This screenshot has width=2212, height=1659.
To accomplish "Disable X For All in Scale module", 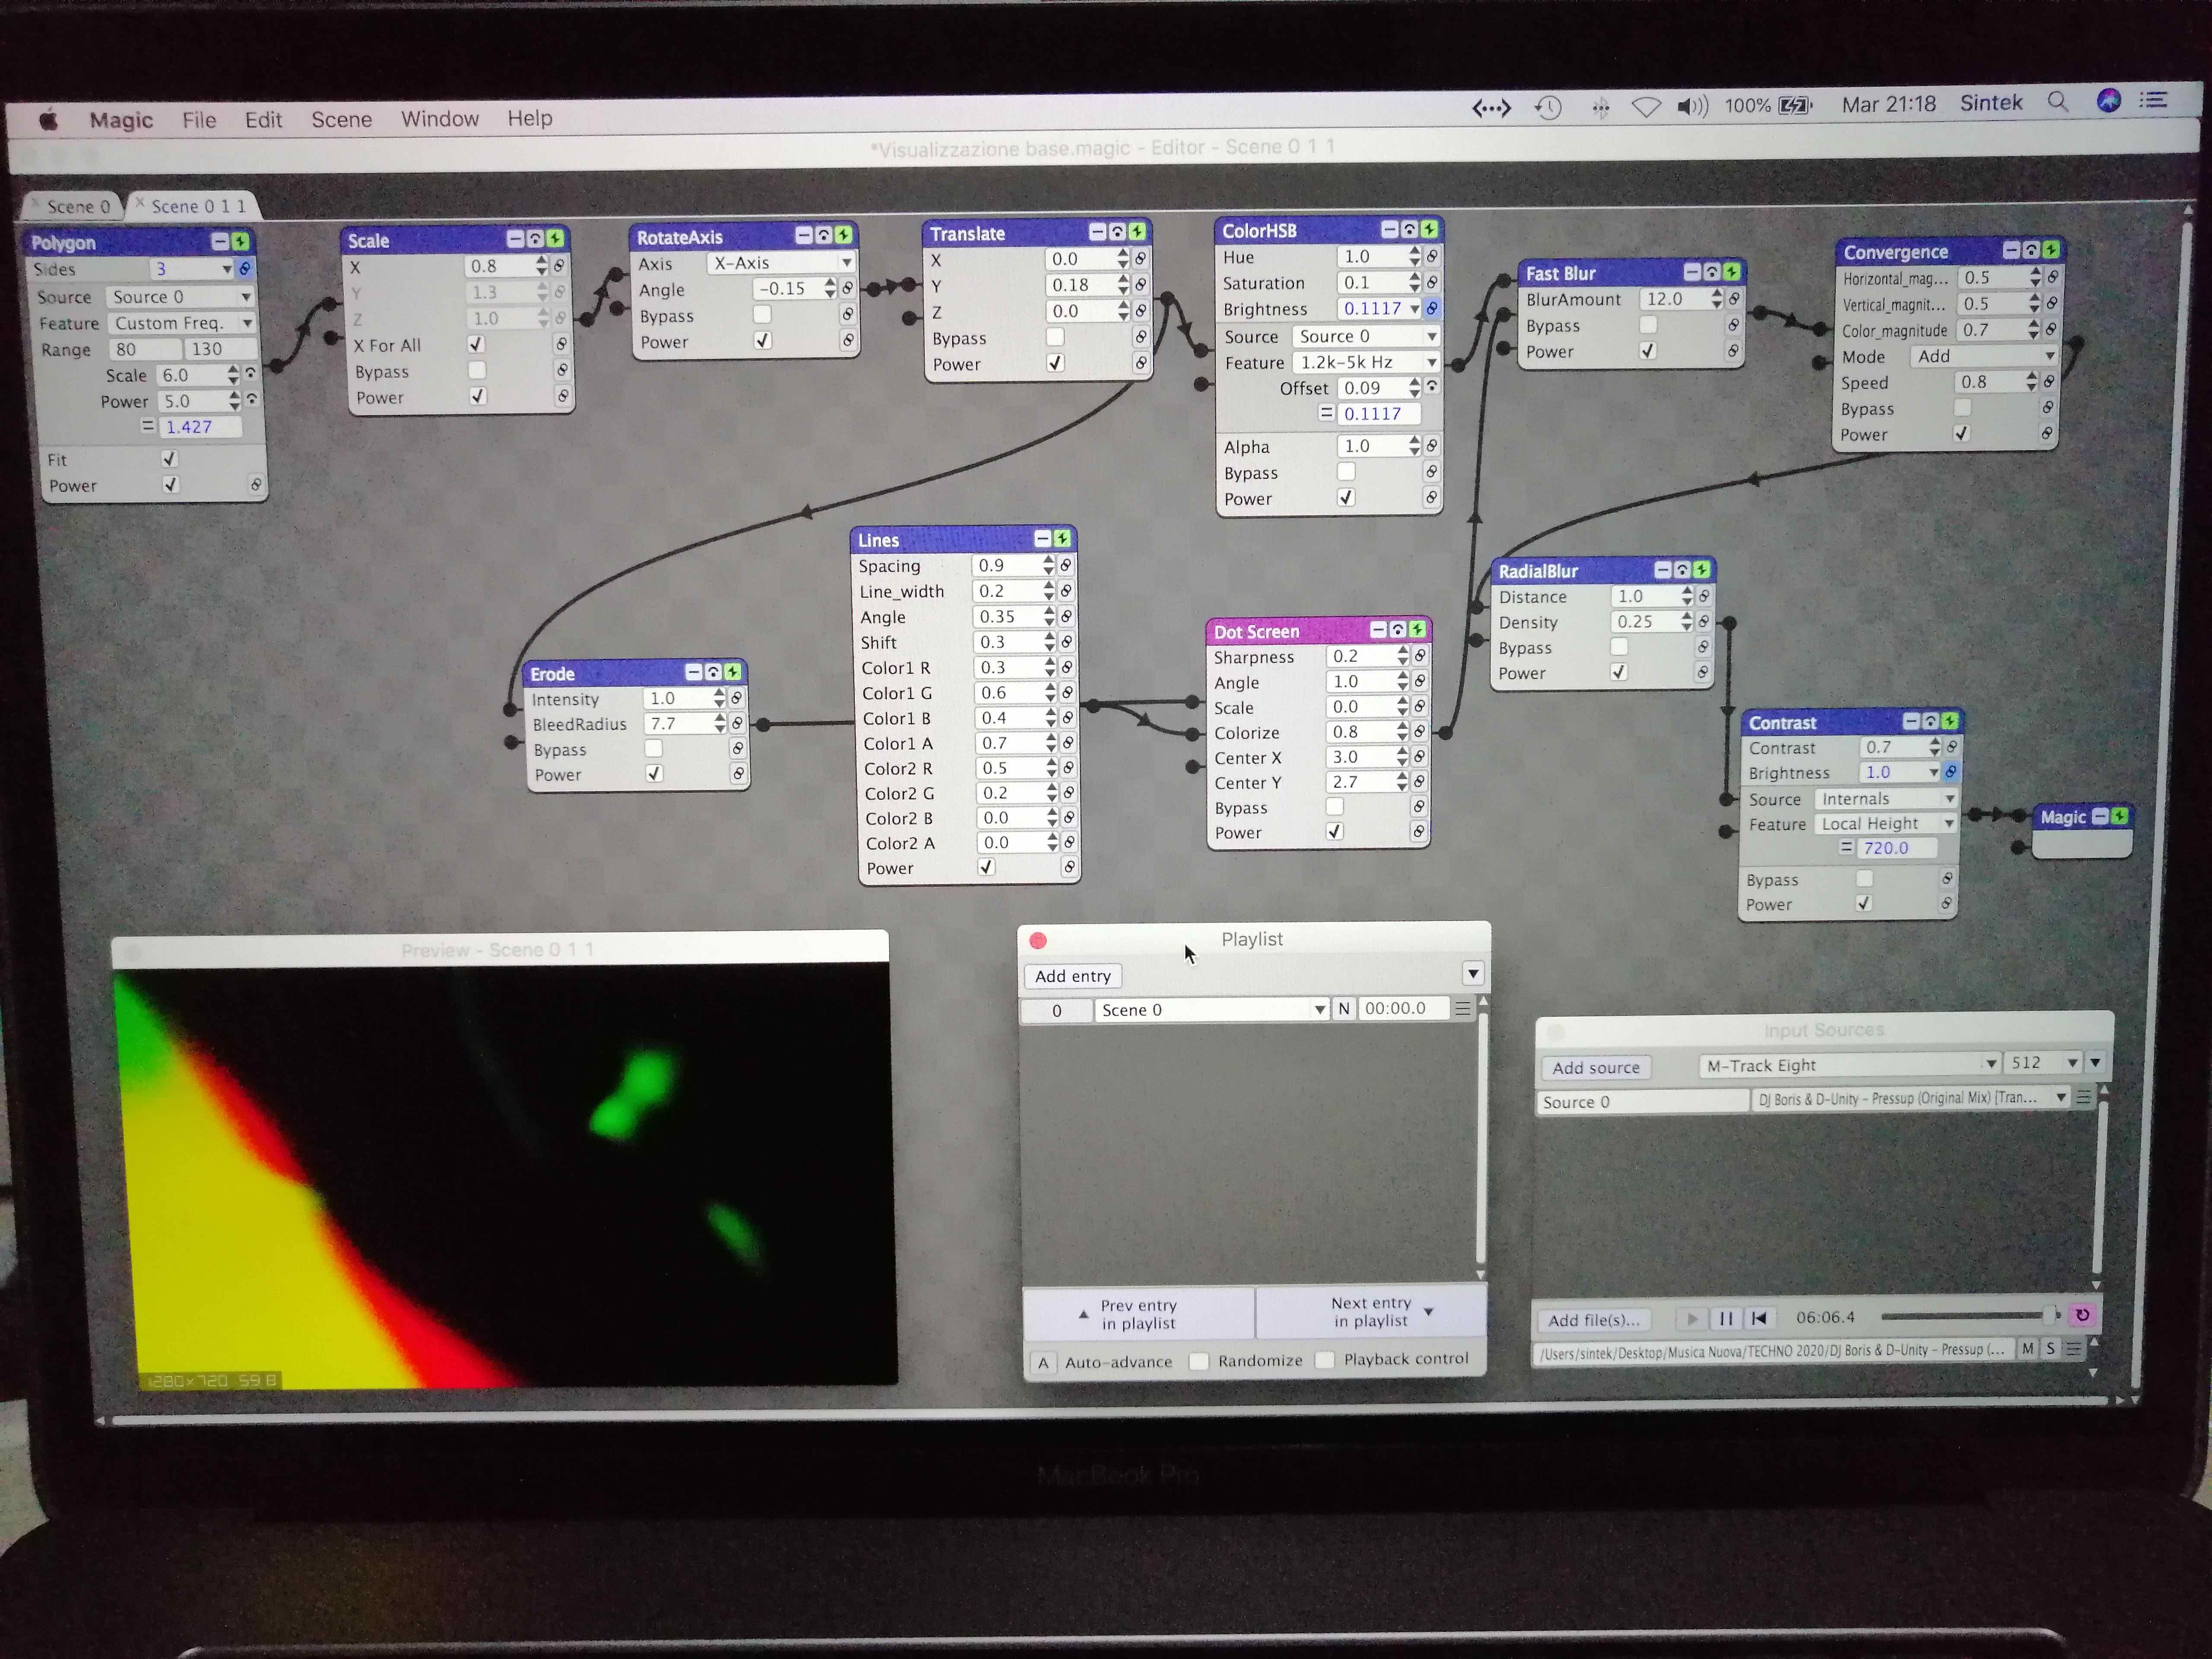I will pos(476,344).
